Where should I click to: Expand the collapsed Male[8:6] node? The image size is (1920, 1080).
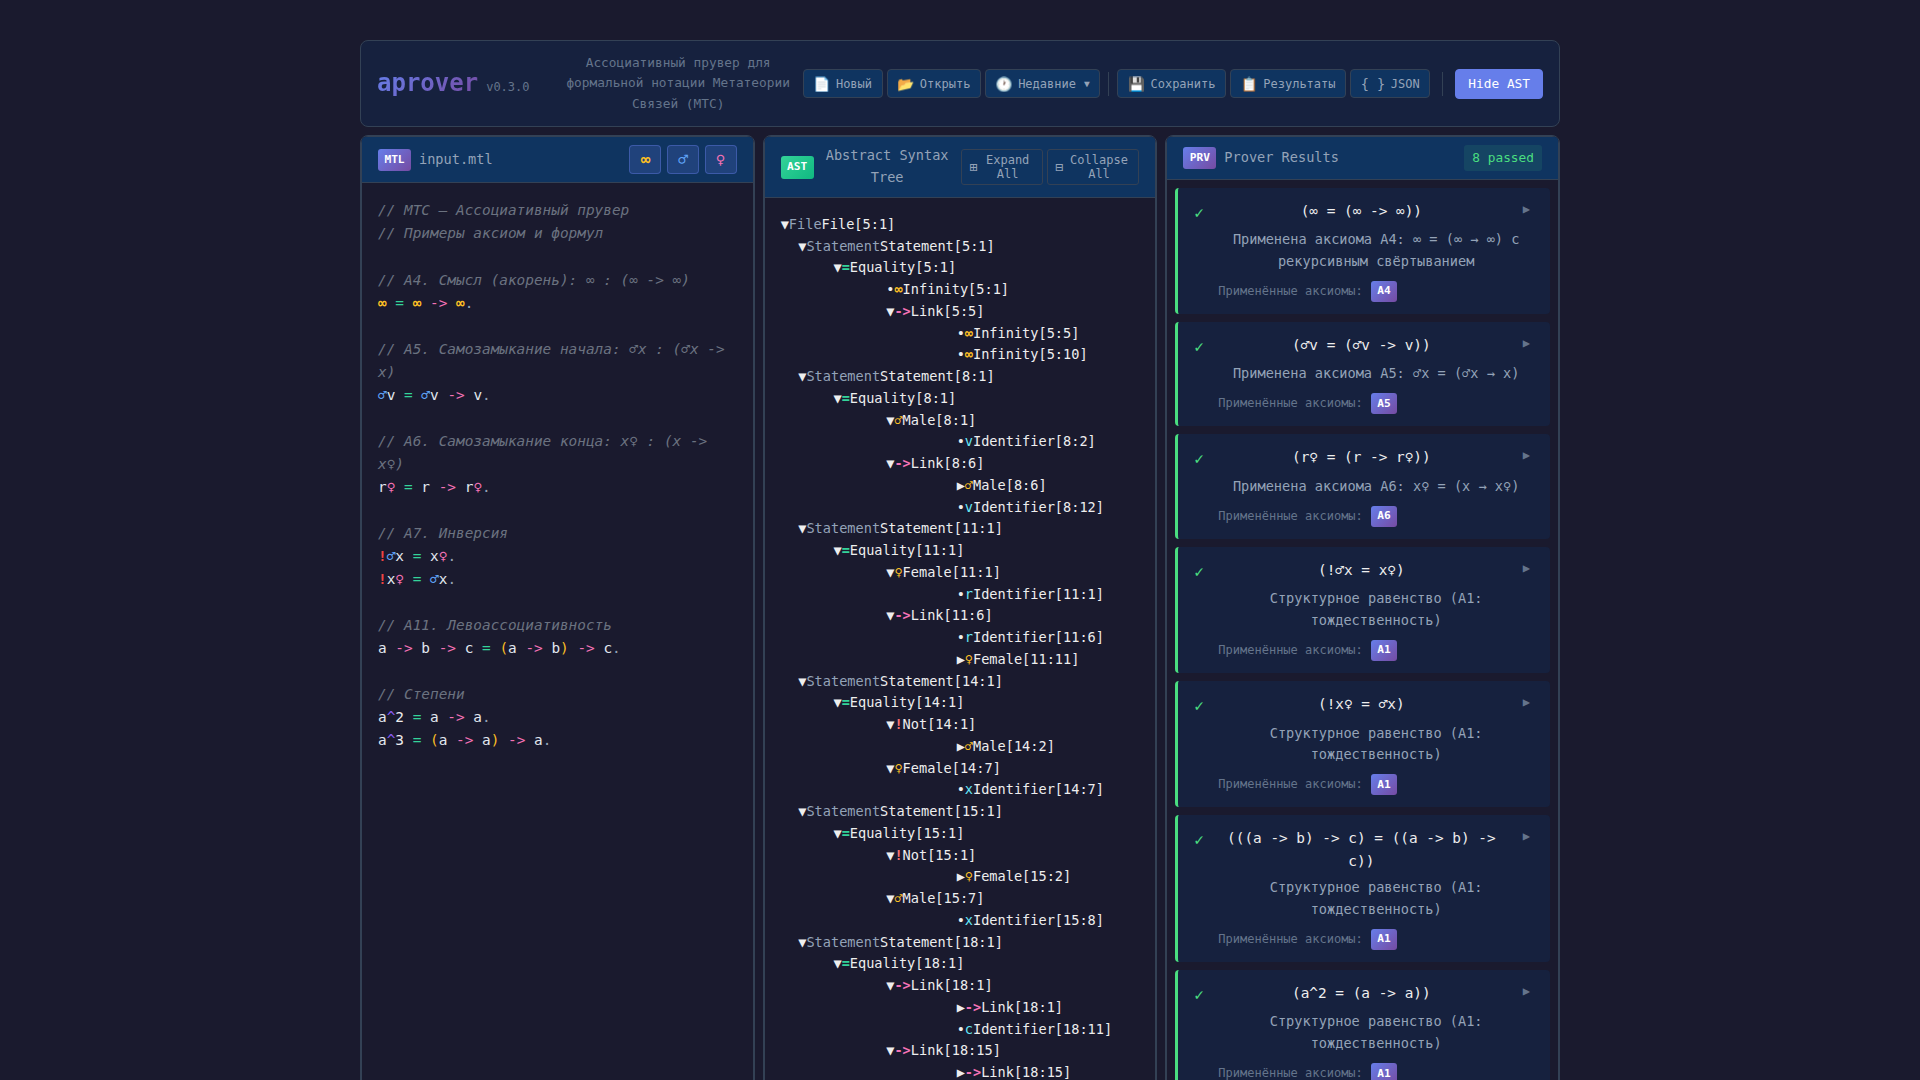pyautogui.click(x=961, y=486)
